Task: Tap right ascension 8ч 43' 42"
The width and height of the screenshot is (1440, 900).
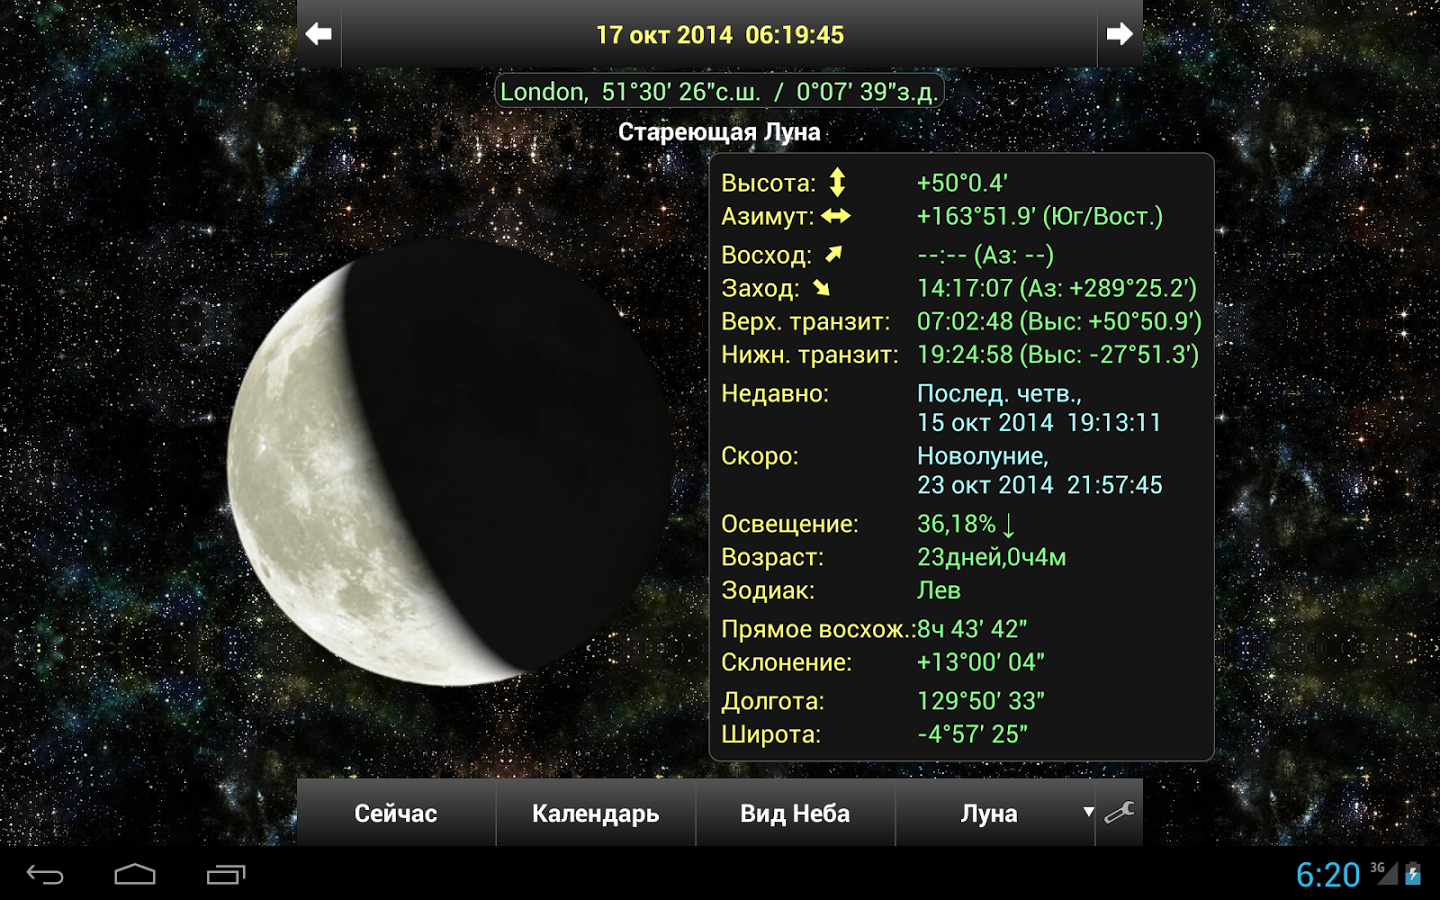Action: tap(972, 629)
